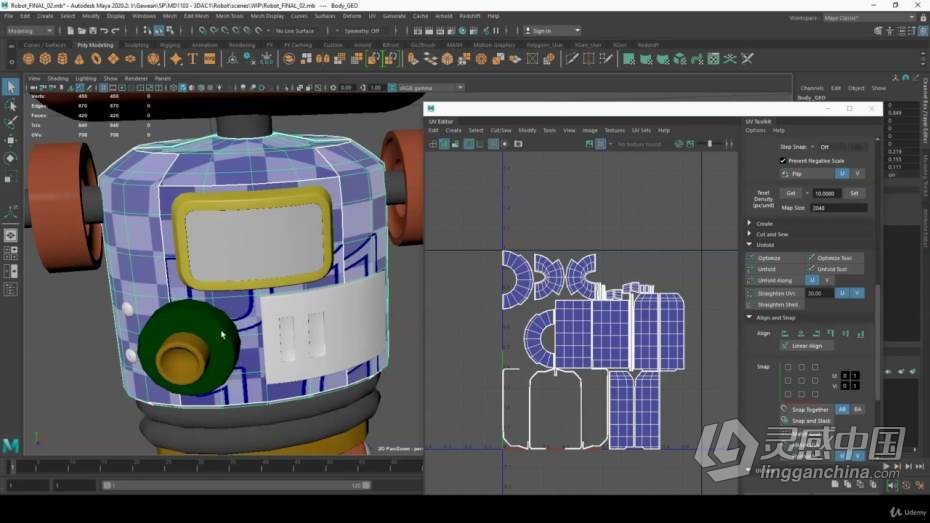Open the Cut/Sew menu in UV Editor

click(501, 130)
